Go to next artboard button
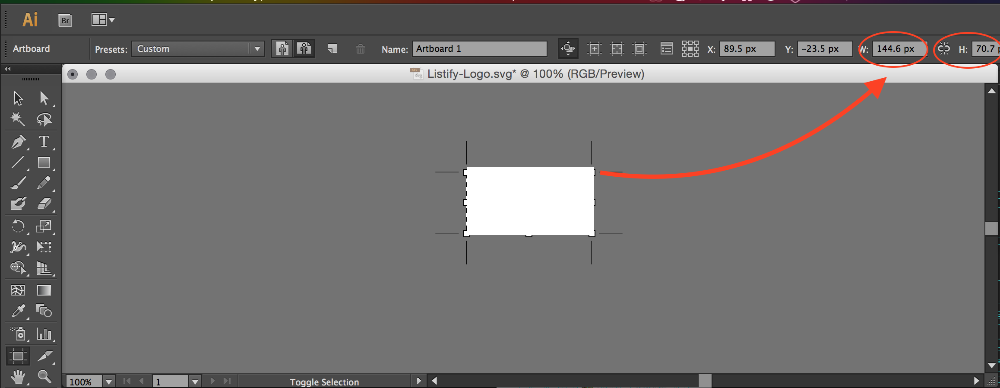The image size is (1000, 388). pos(212,382)
